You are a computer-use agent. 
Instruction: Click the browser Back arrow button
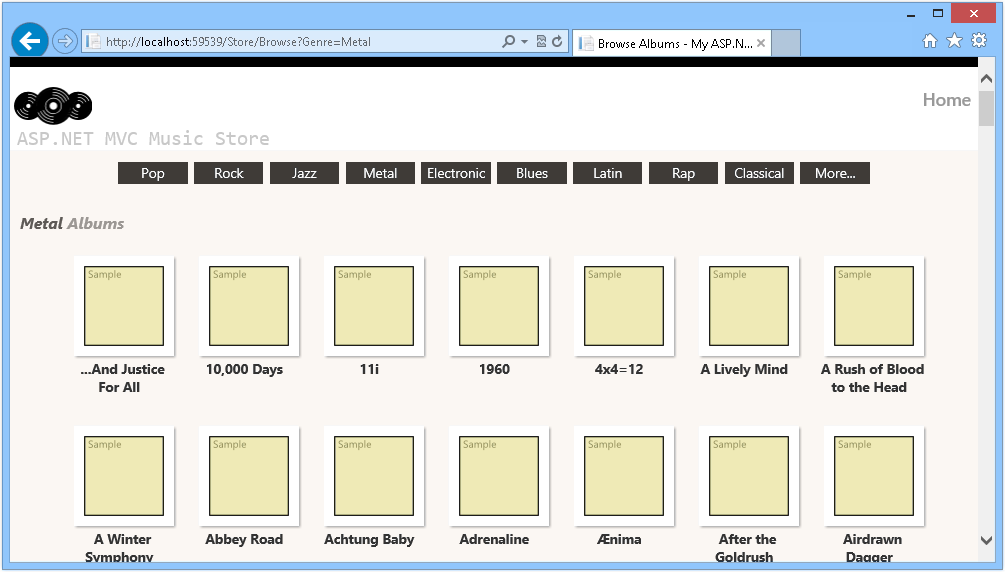point(29,41)
